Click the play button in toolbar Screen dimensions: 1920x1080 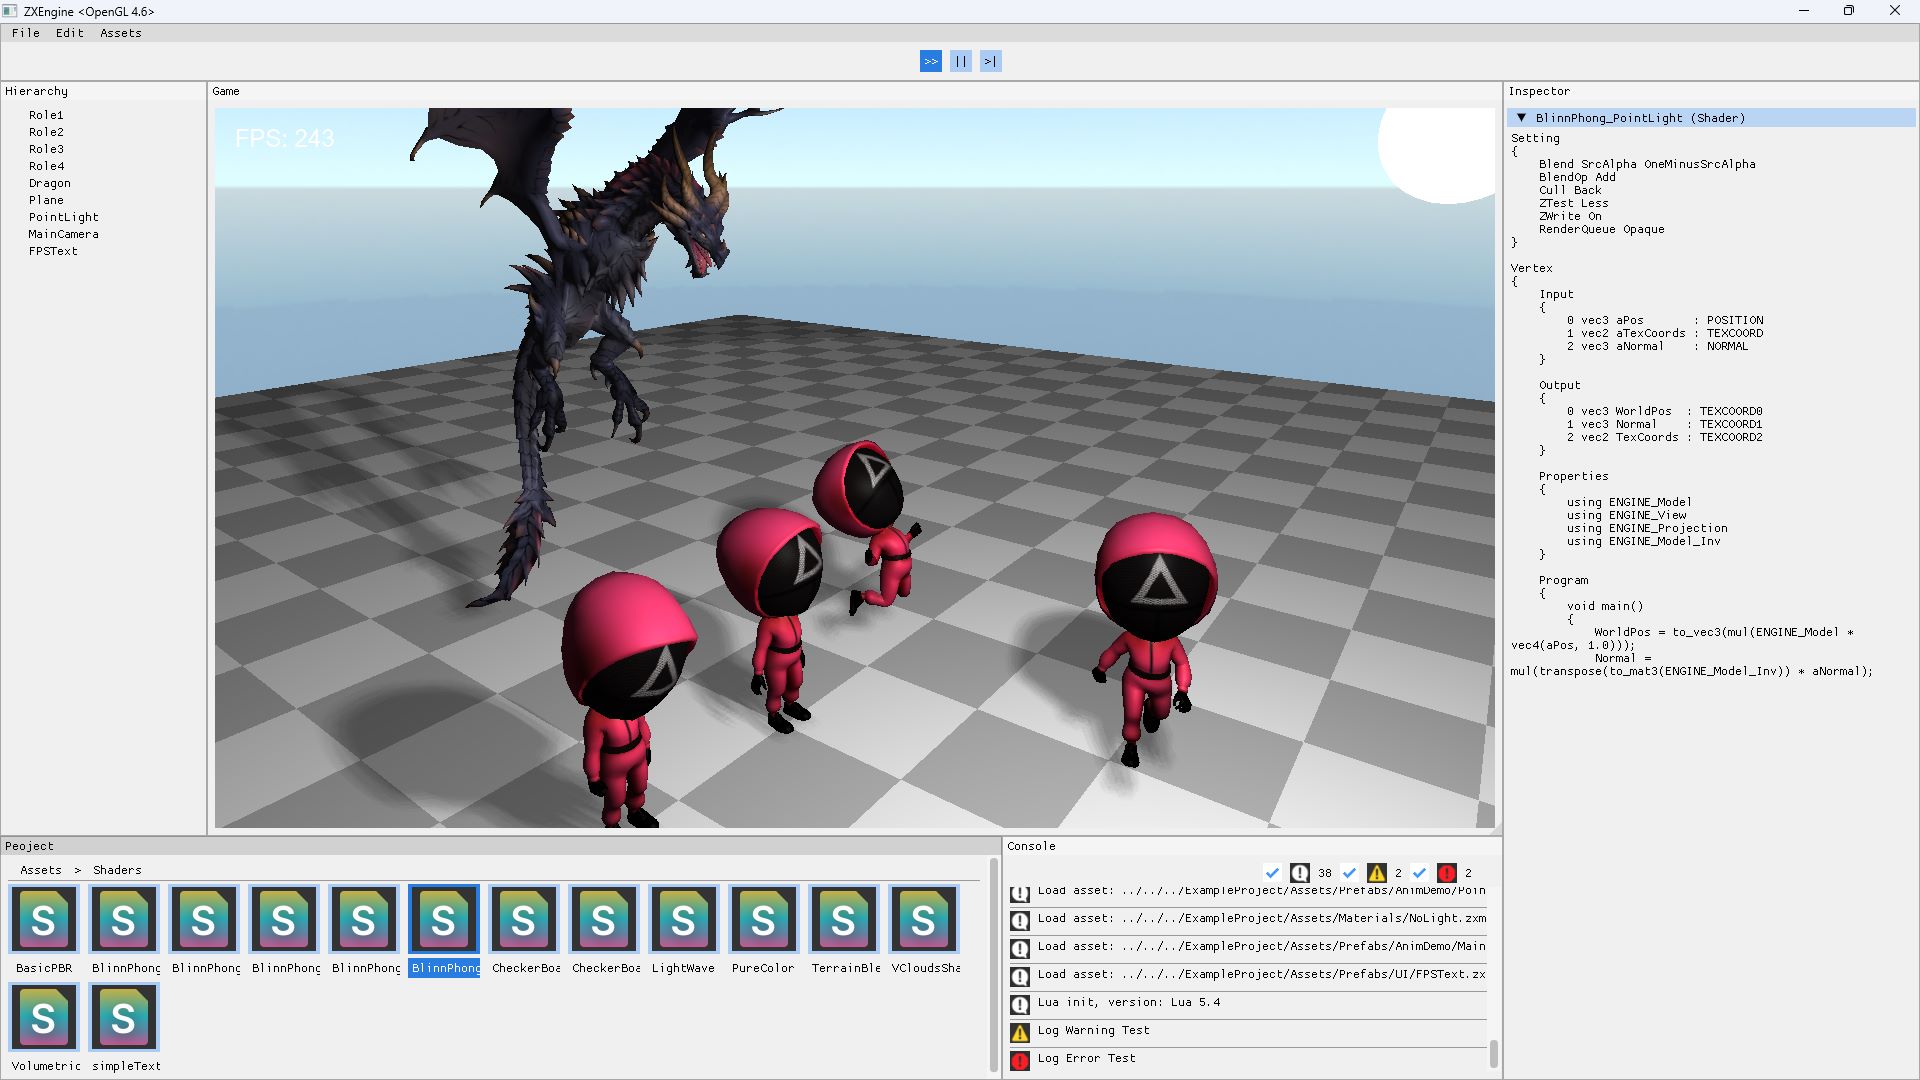coord(930,61)
